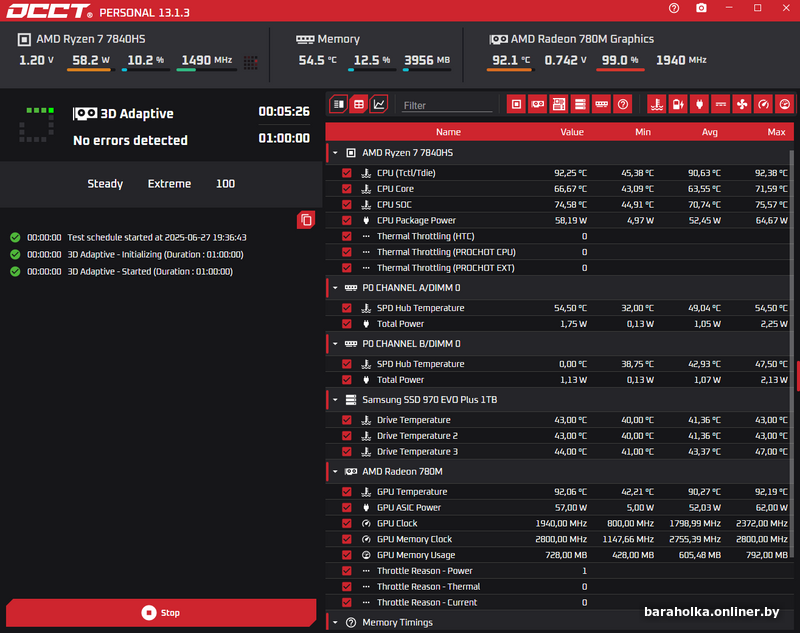Toggle the memory module sensor filter icon
This screenshot has width=800, height=633.
click(602, 104)
